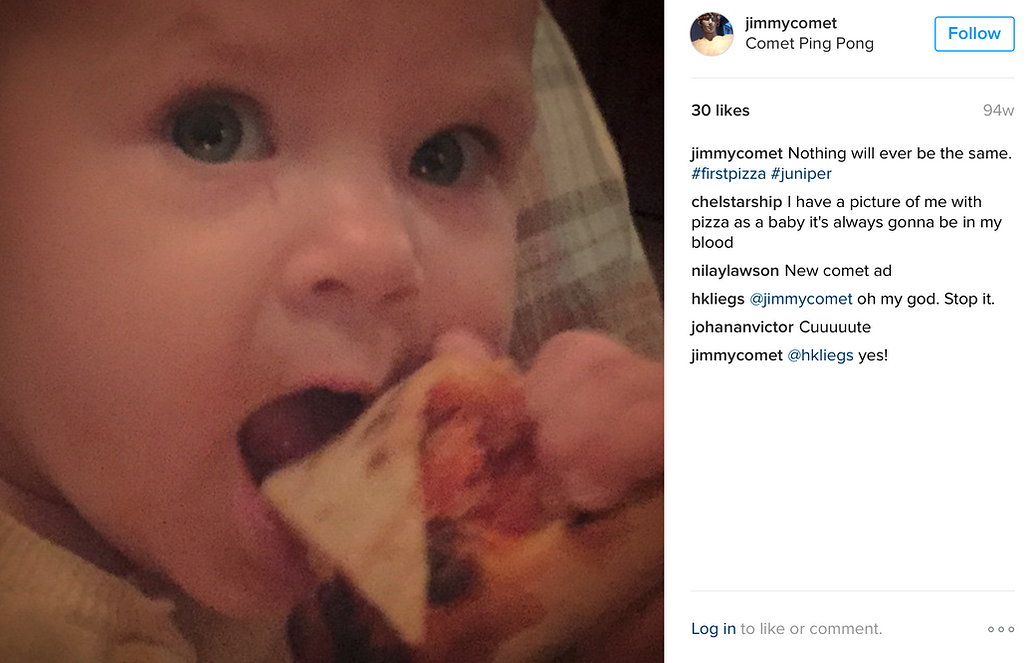Visit johananvictor's profile from the comment
Image resolution: width=1035 pixels, height=663 pixels.
coord(742,328)
